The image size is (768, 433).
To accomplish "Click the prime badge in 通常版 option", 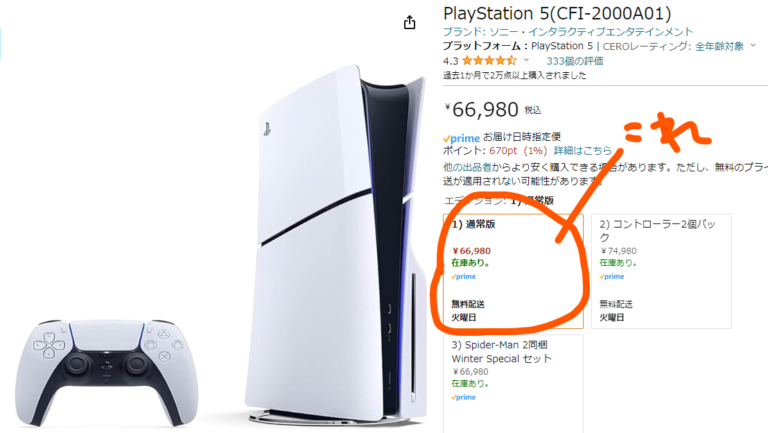I will (x=463, y=277).
